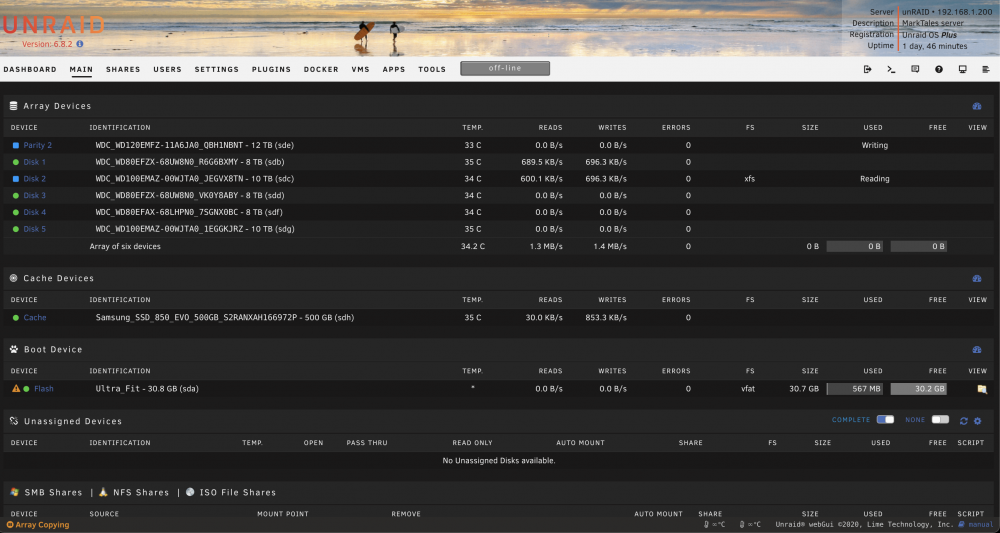
Task: Click the Array Devices ERRORS column header
Action: [x=676, y=128]
